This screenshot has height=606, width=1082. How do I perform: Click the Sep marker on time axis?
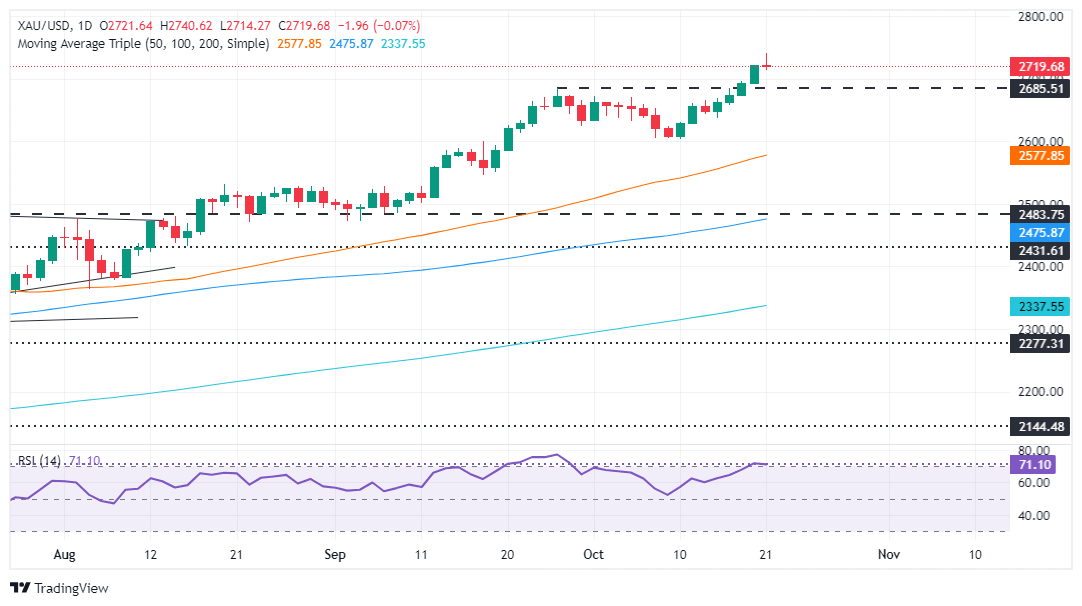(335, 554)
